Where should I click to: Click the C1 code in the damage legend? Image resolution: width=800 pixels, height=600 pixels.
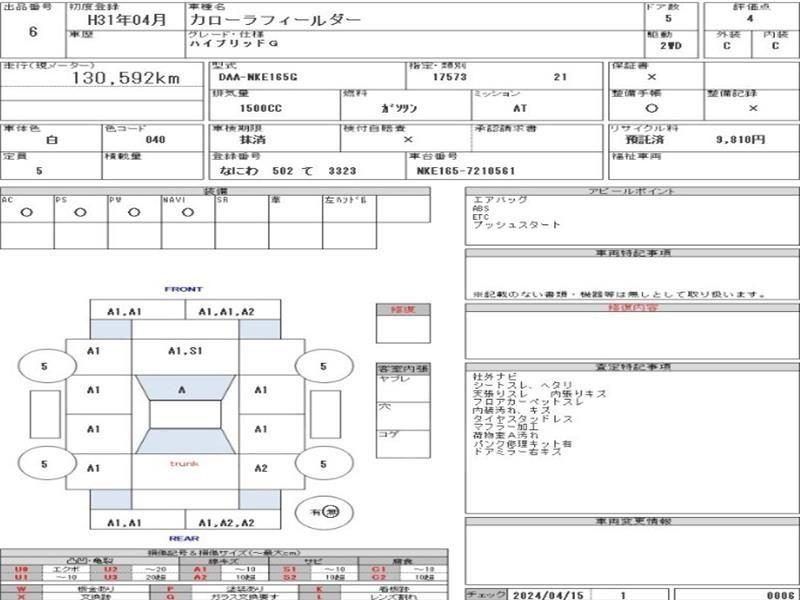pos(379,569)
